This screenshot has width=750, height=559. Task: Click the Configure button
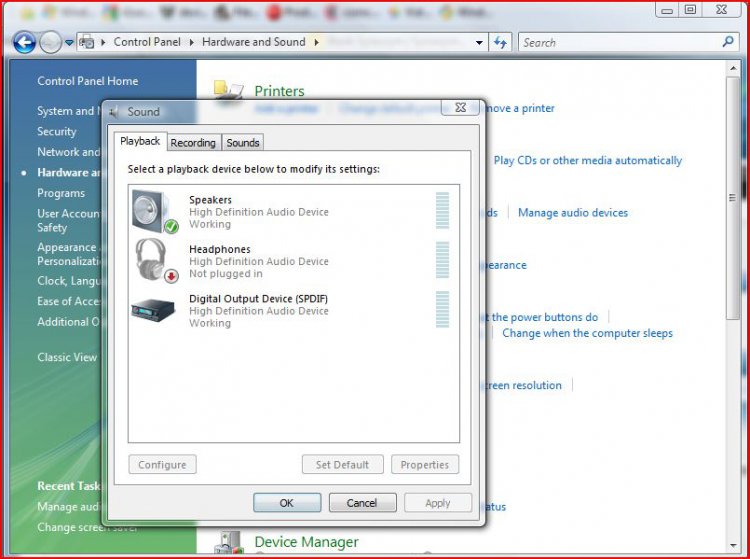tap(162, 464)
